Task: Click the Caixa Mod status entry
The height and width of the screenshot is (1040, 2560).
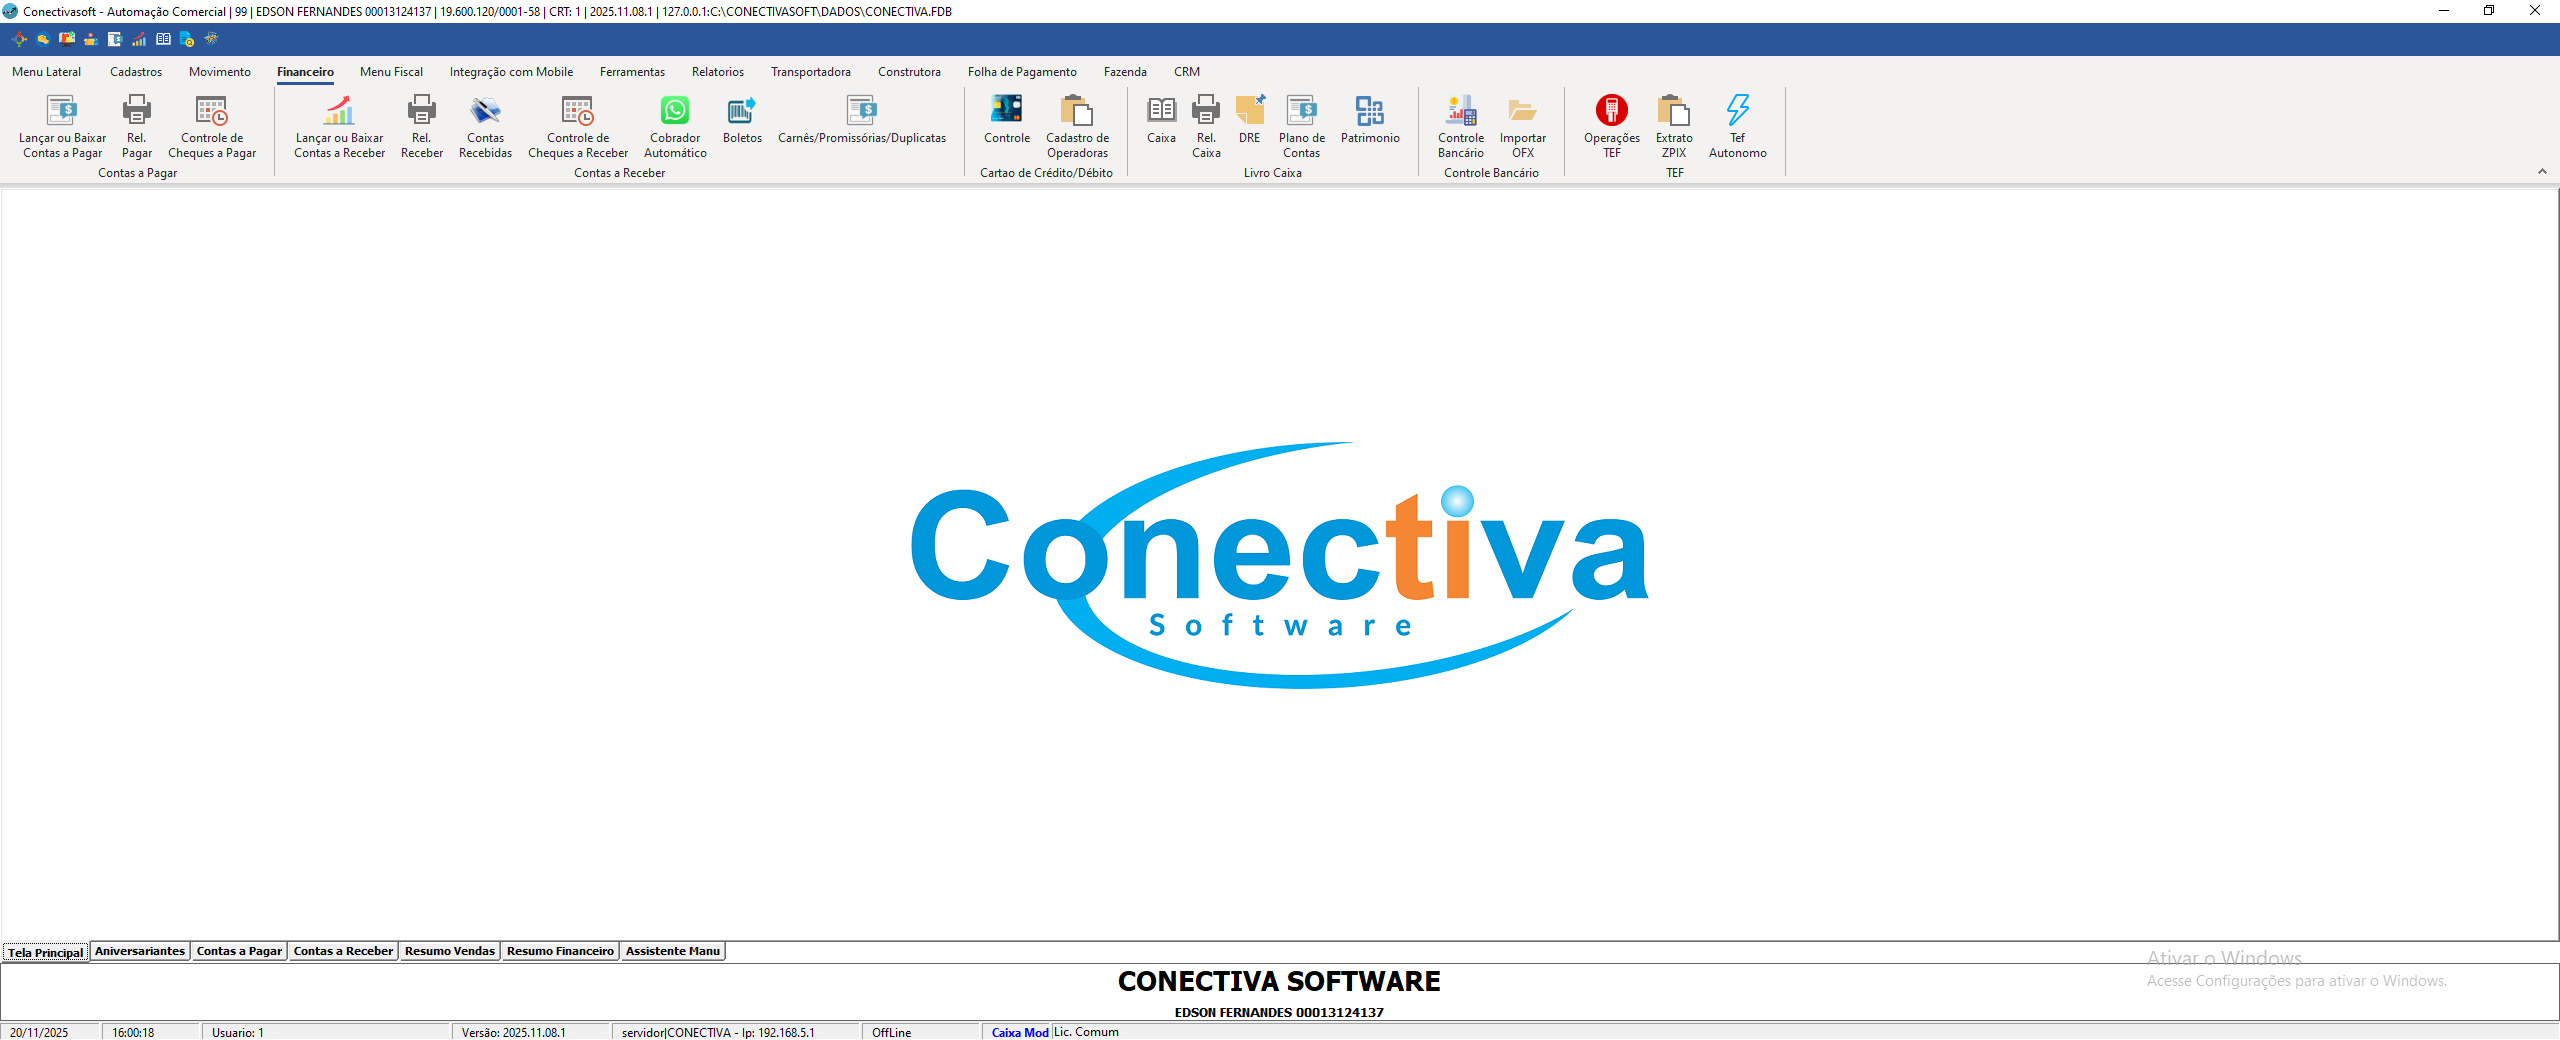Action: pos(1018,1031)
